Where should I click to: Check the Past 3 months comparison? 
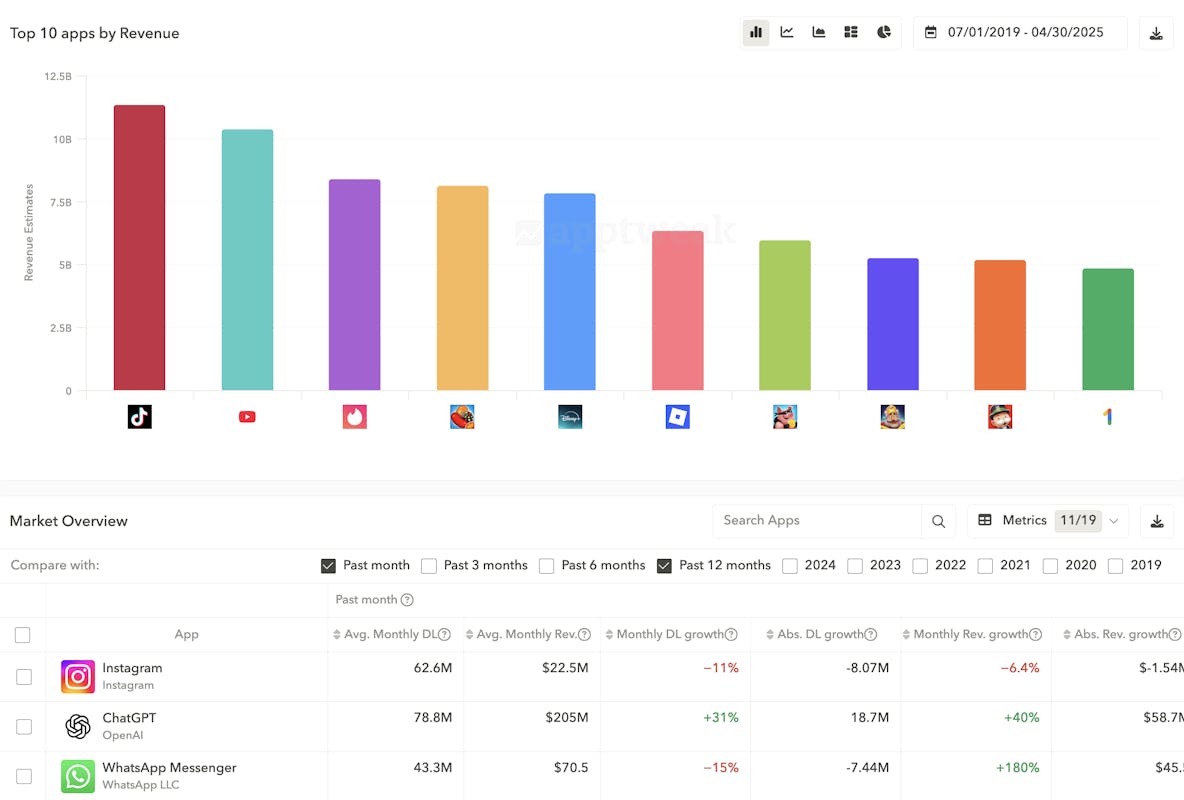[x=429, y=566]
